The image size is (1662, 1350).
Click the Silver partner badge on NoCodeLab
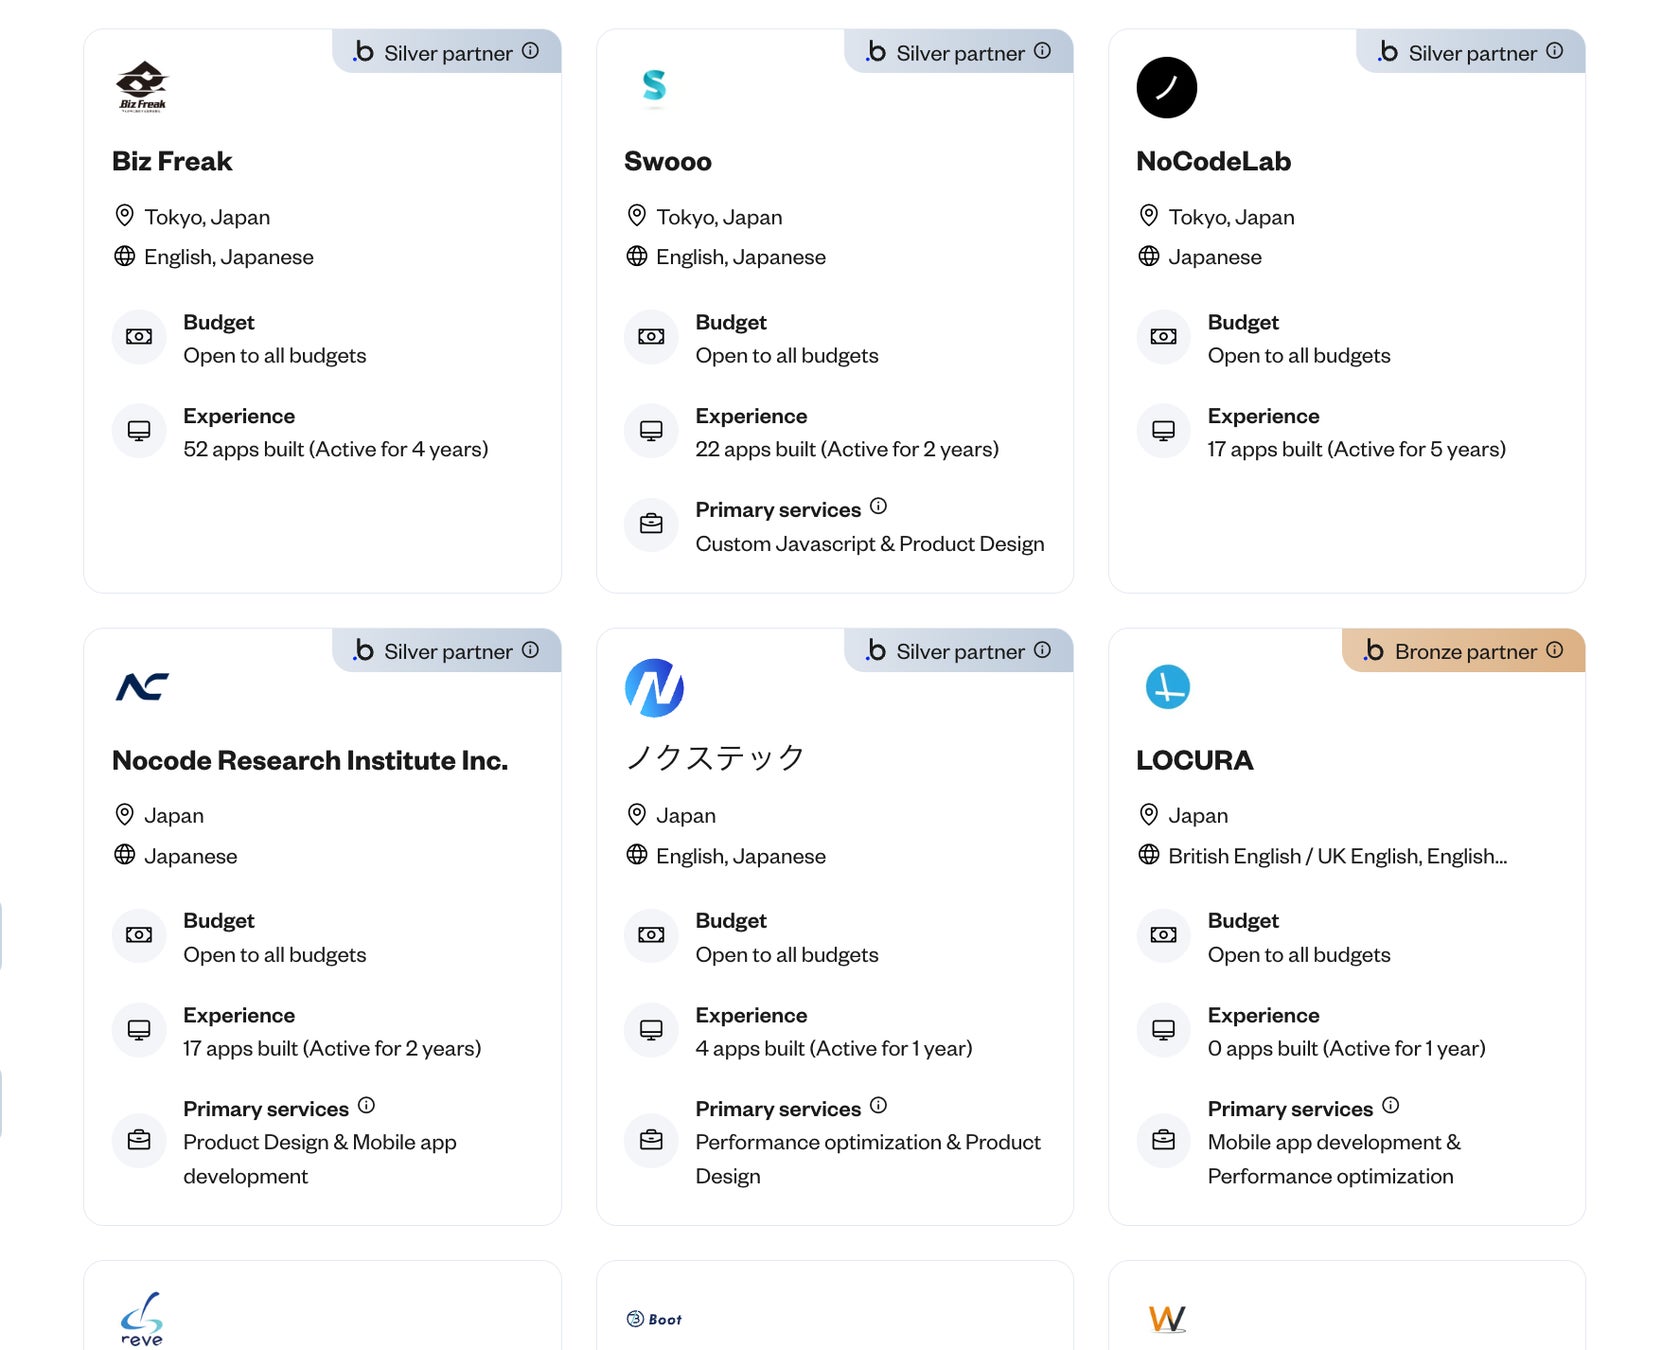[1471, 52]
